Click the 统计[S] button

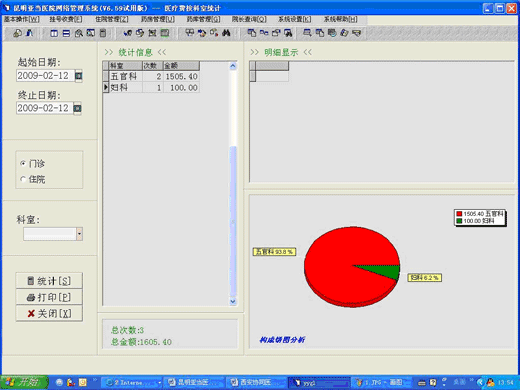[x=49, y=281]
